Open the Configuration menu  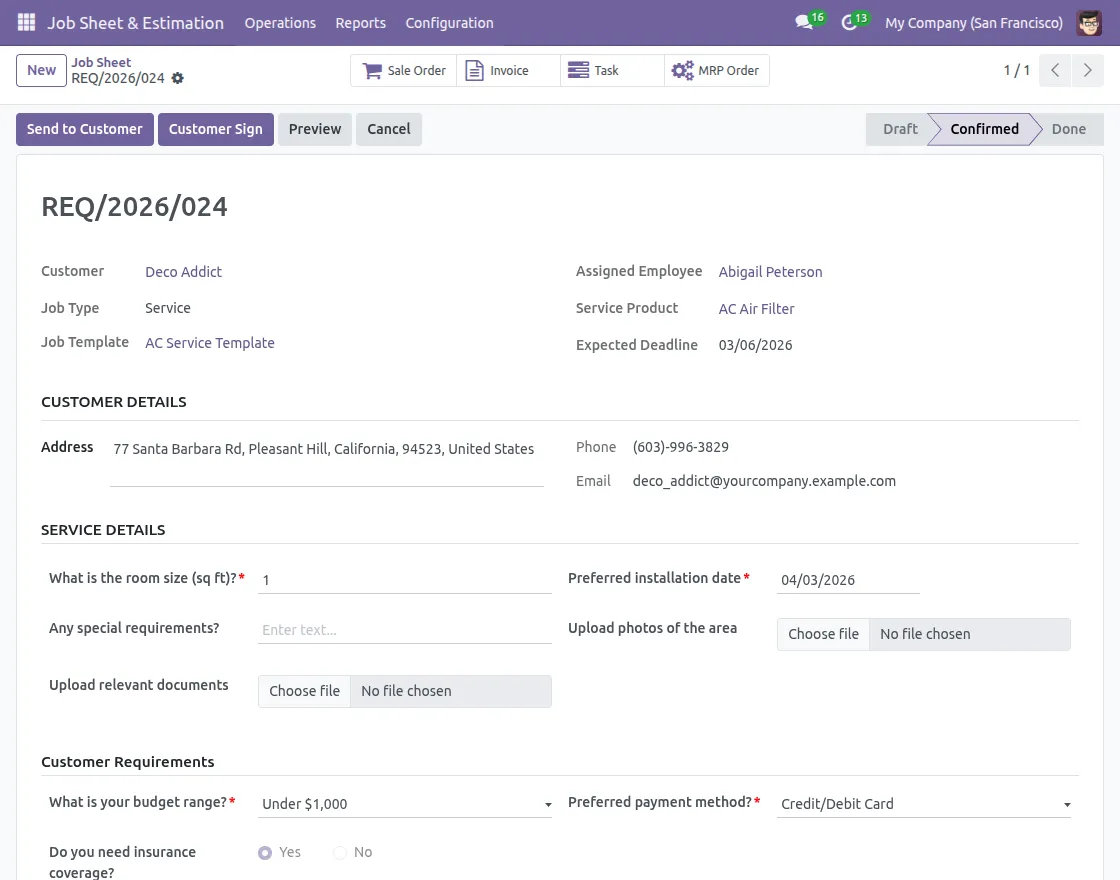449,23
